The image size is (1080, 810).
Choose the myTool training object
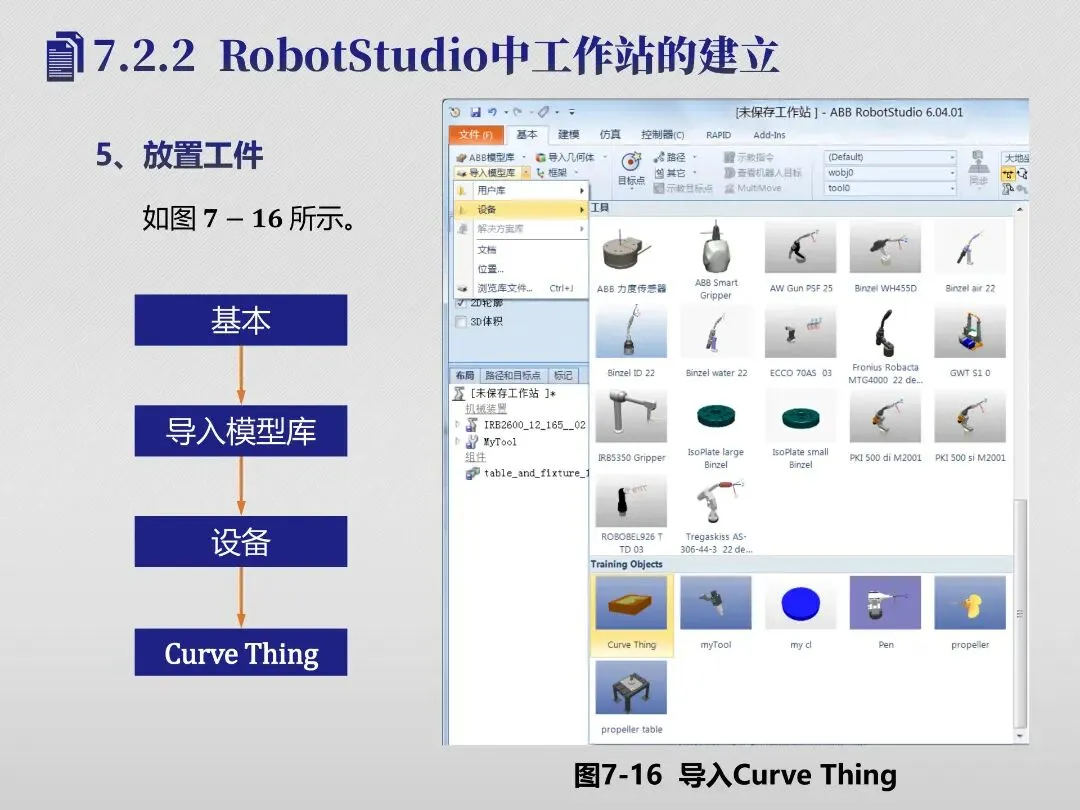716,603
